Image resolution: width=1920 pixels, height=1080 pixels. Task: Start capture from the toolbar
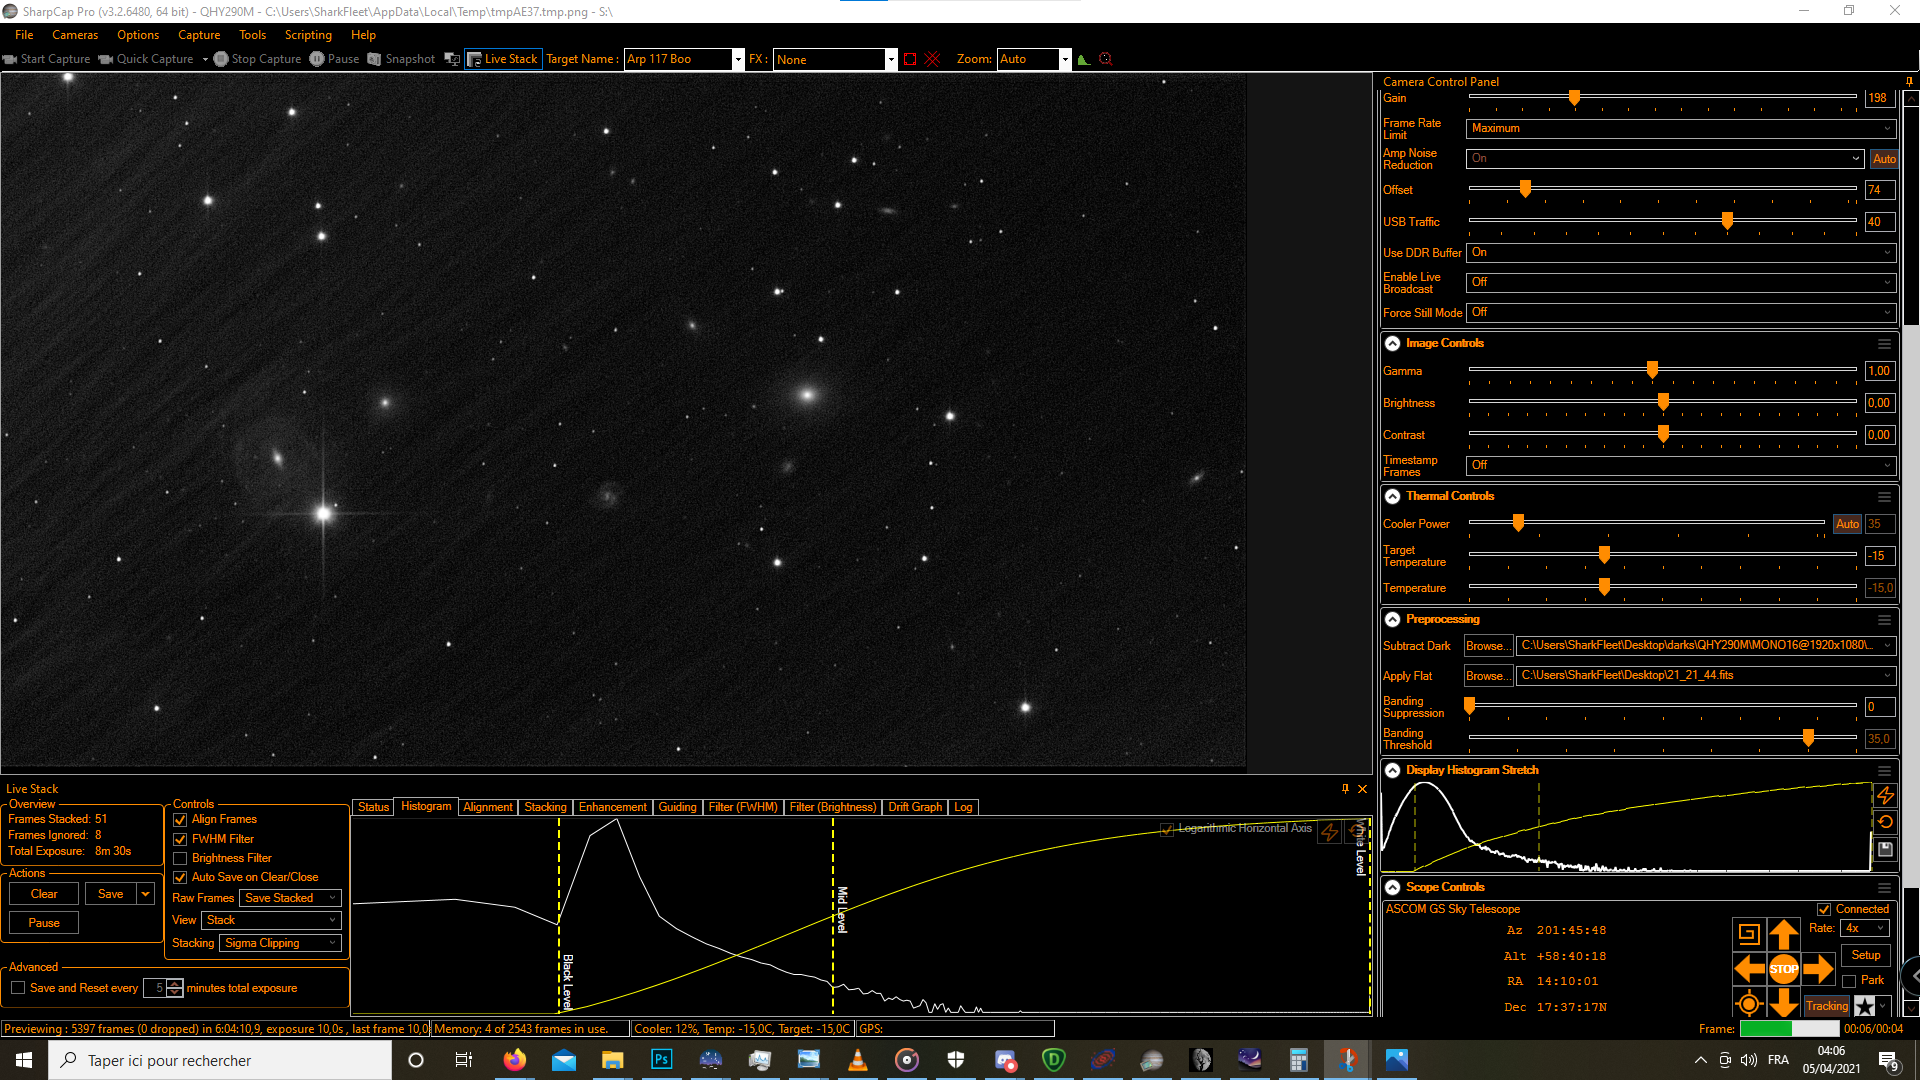click(46, 59)
